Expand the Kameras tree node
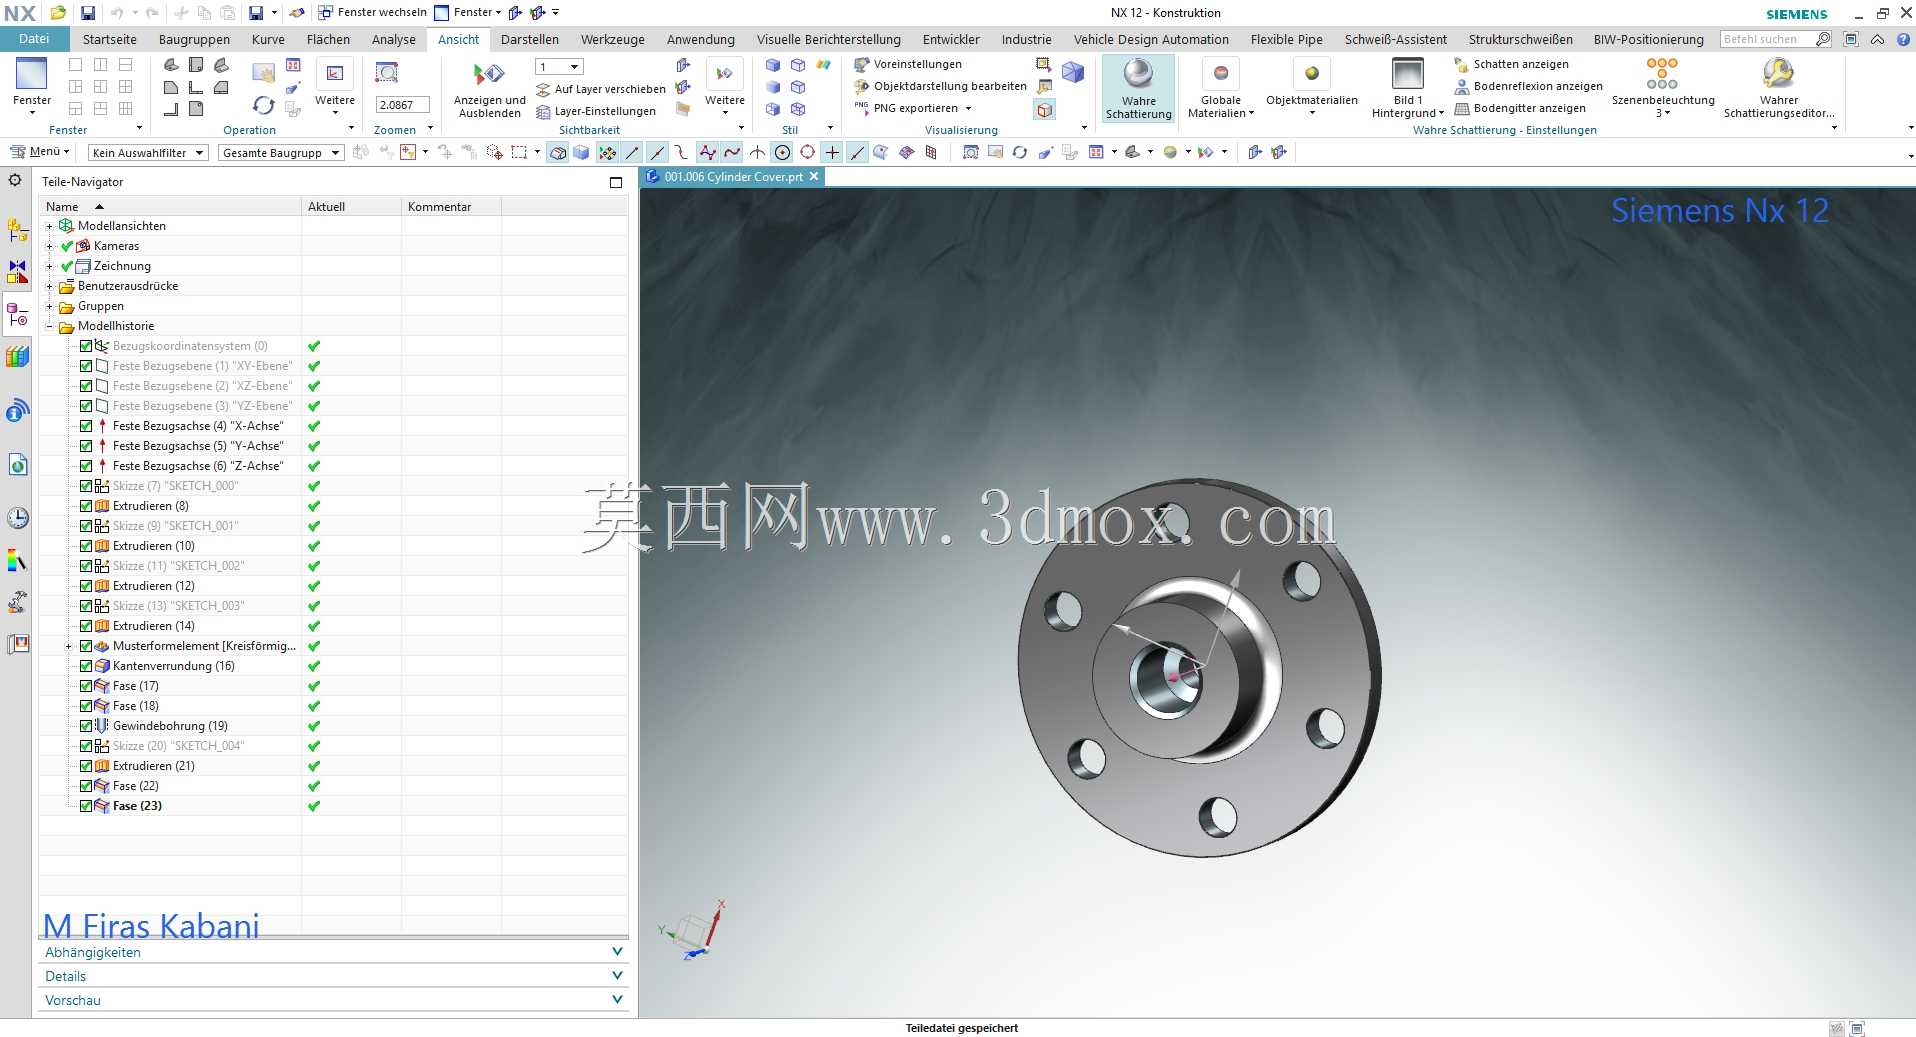 coord(49,246)
